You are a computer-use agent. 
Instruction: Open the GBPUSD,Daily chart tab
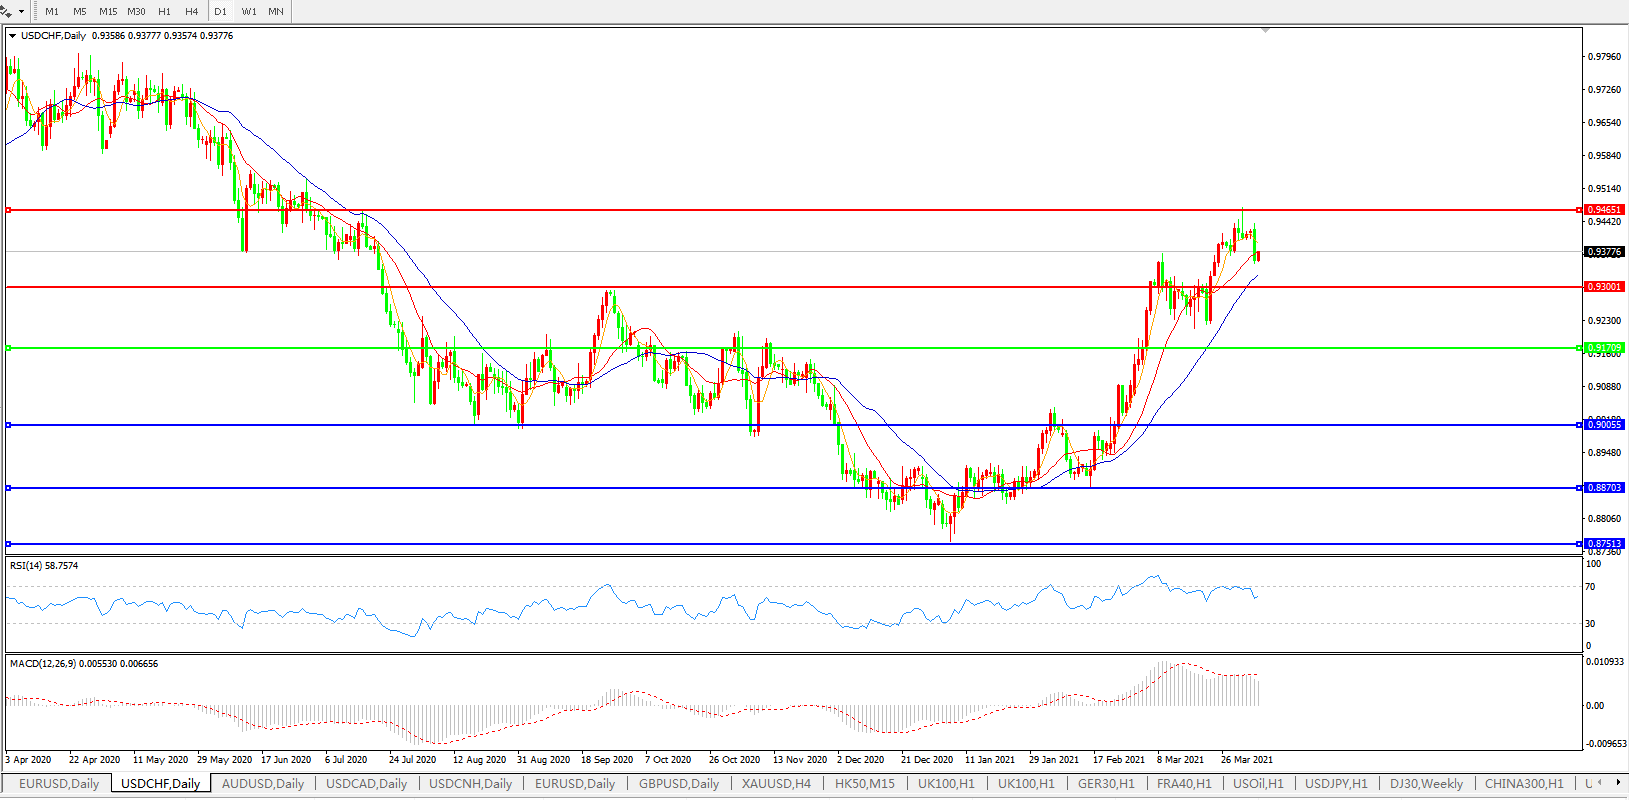tap(679, 784)
